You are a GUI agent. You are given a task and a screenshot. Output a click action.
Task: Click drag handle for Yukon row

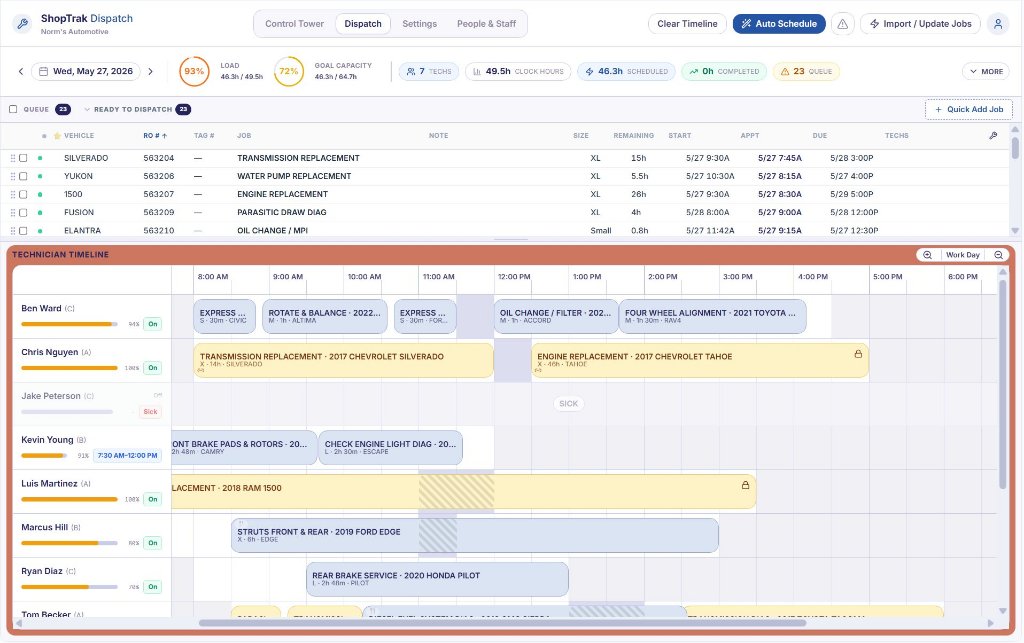pos(12,176)
